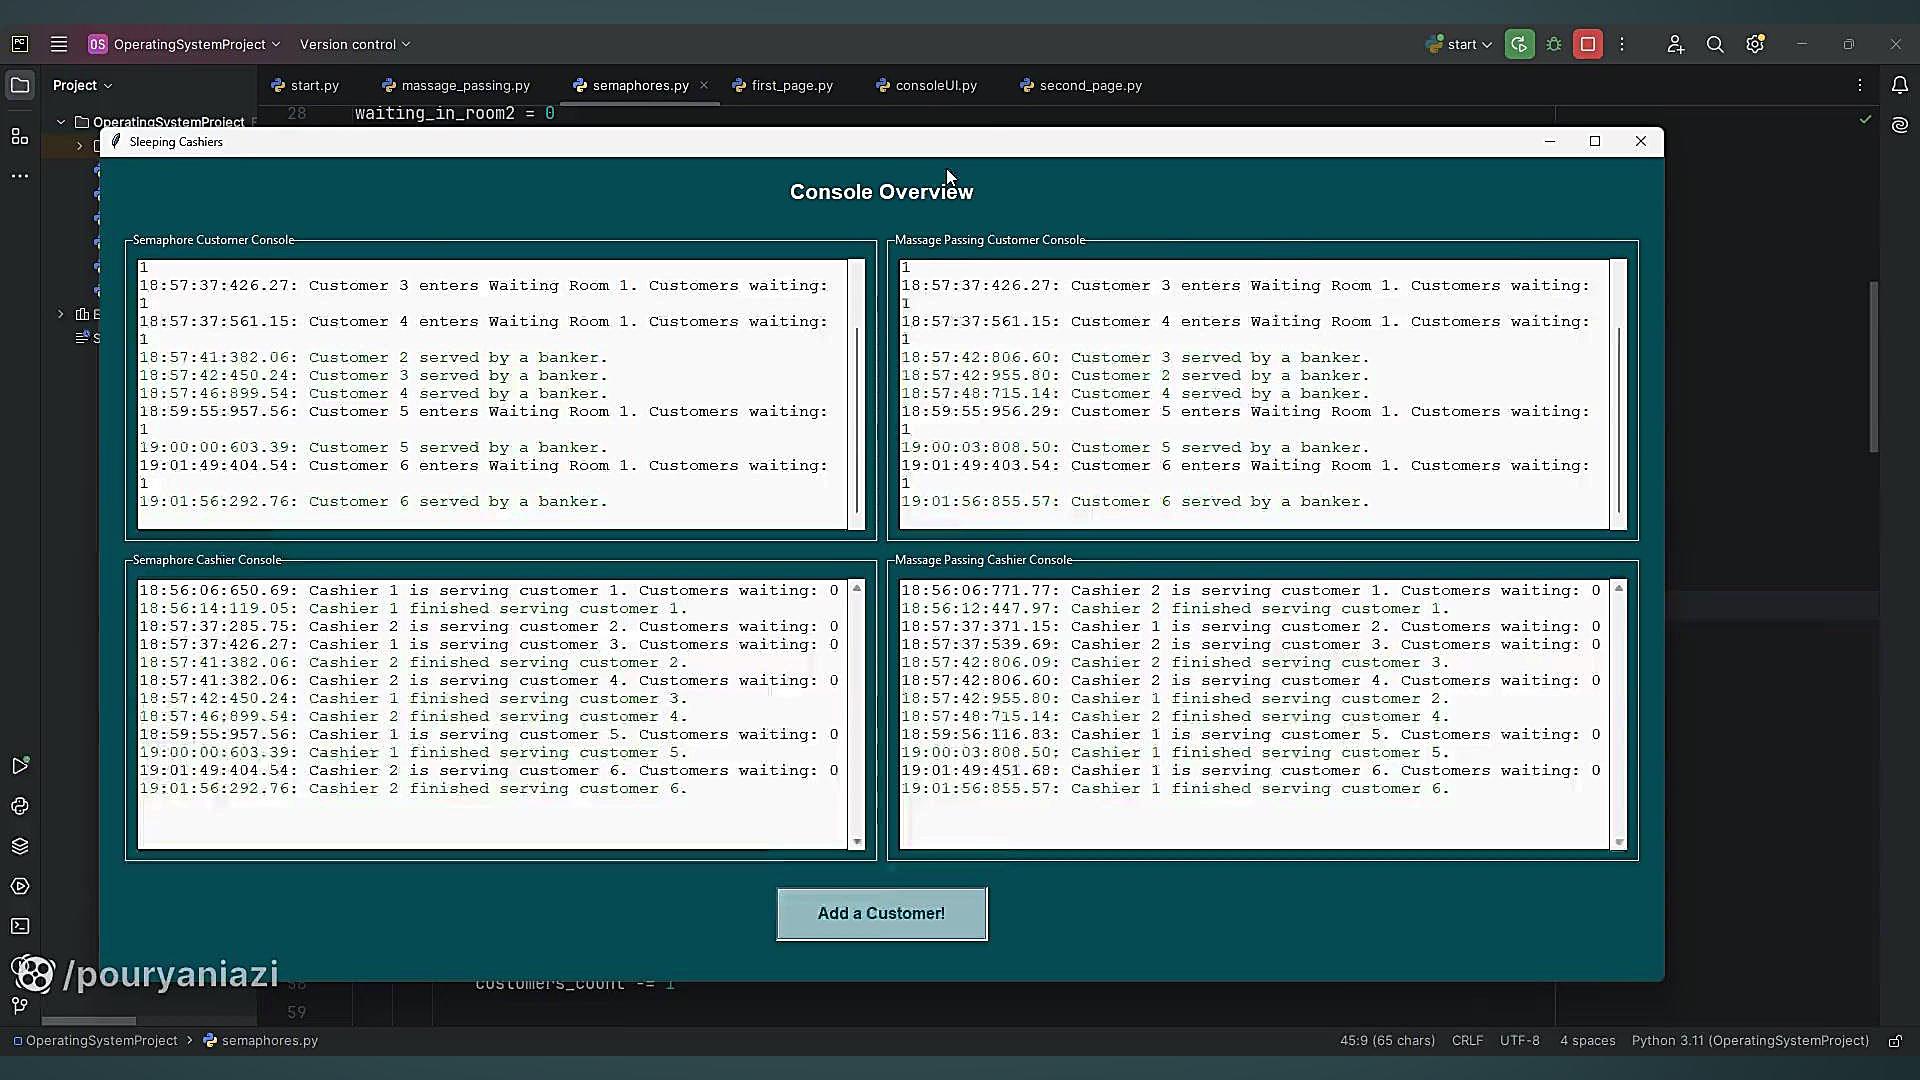Collapse the OperatingSystemProject tree root
This screenshot has width=1920, height=1080.
[61, 122]
